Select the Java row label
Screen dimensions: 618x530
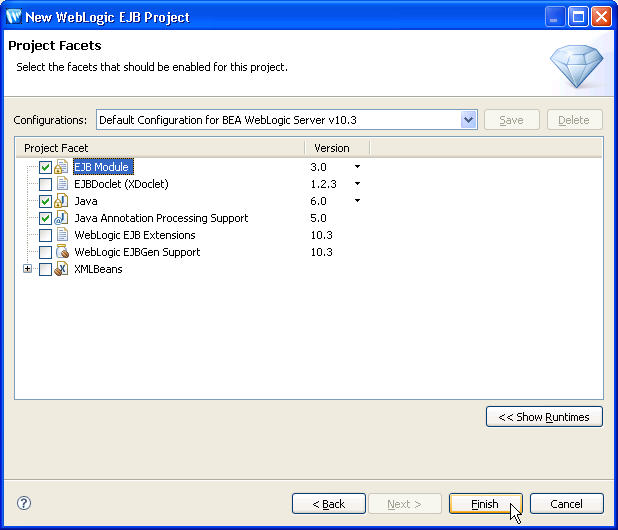click(86, 201)
